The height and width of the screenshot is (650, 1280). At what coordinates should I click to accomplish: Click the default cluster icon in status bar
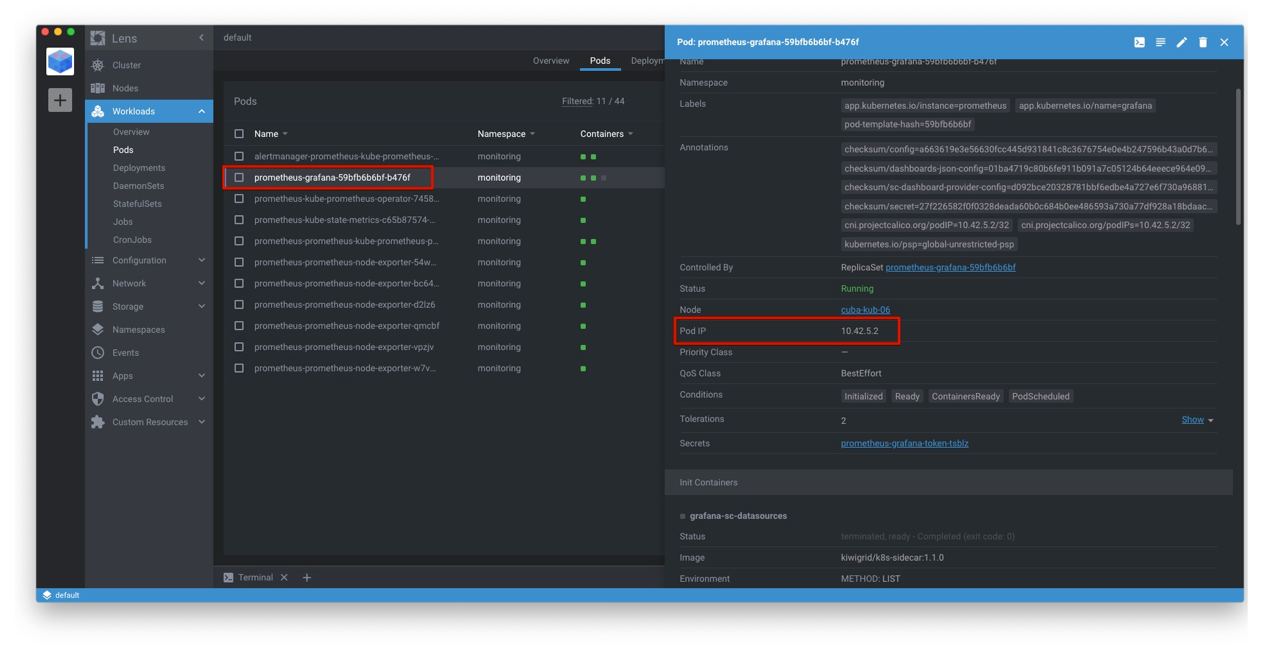(x=47, y=595)
